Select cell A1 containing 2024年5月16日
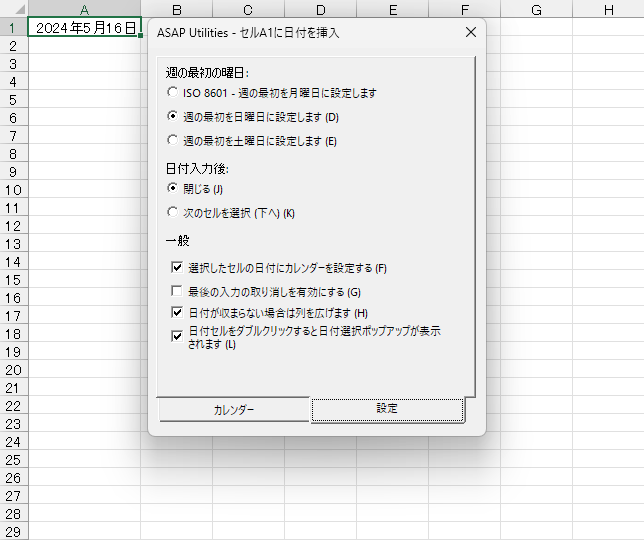 (x=84, y=27)
